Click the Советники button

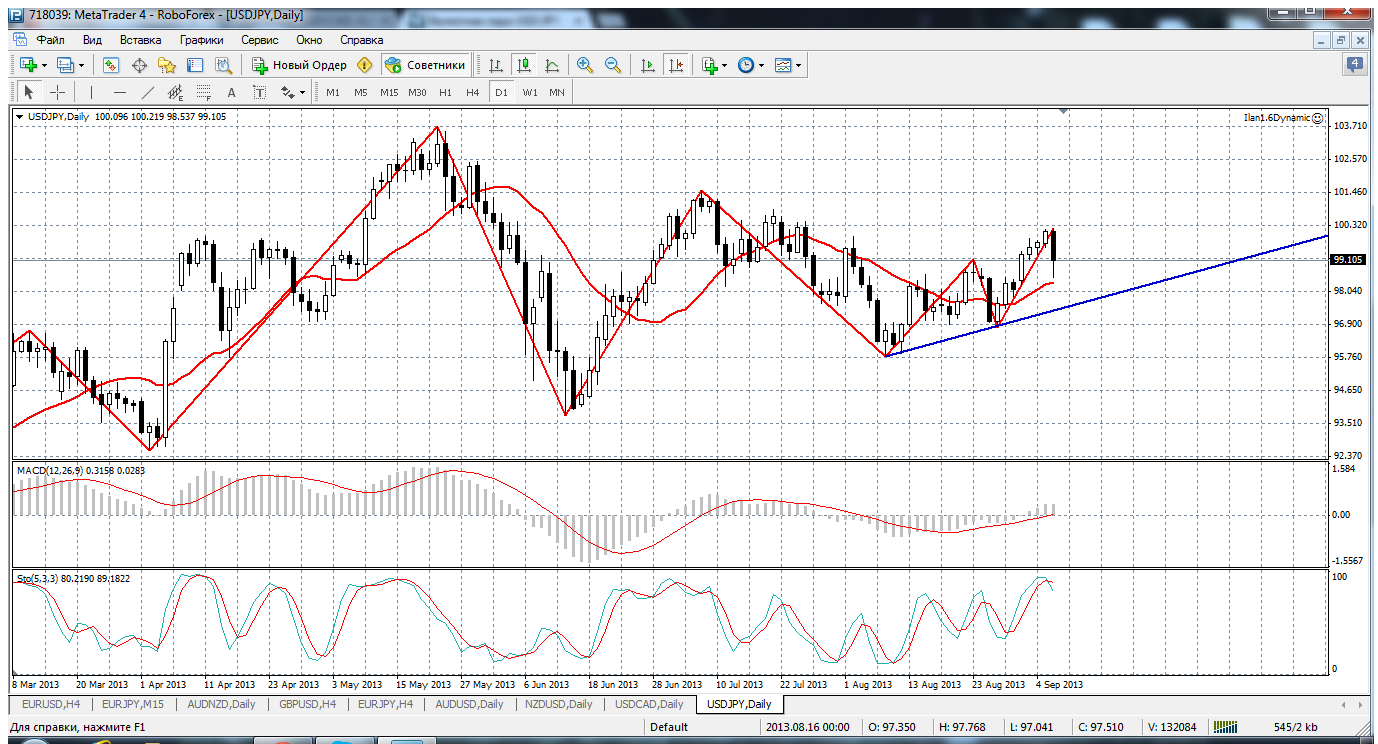tap(426, 65)
